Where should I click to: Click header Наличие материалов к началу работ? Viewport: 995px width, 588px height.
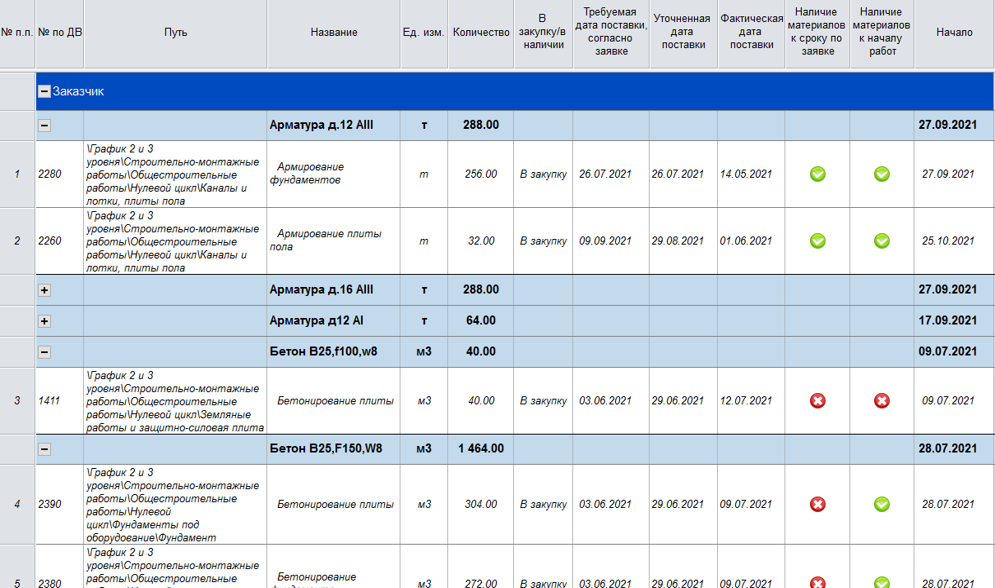coord(882,32)
